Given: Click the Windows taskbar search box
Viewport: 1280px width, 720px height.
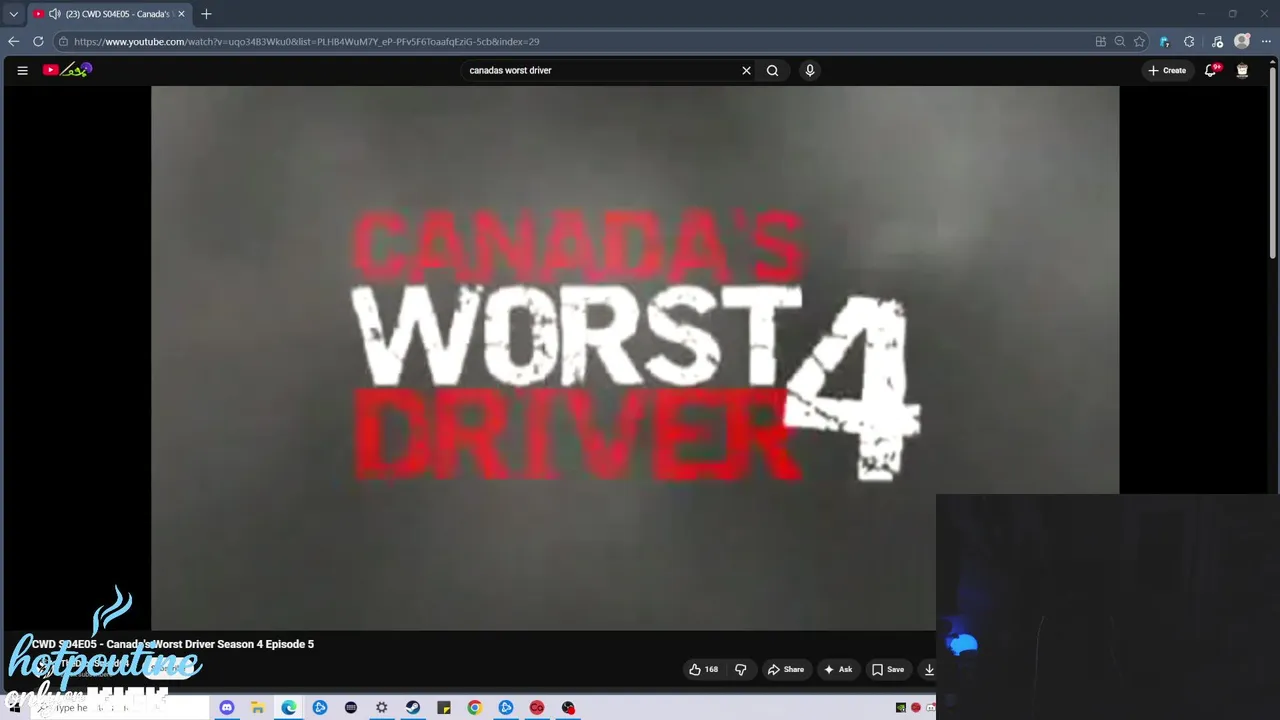Looking at the screenshot, I should click(120, 708).
